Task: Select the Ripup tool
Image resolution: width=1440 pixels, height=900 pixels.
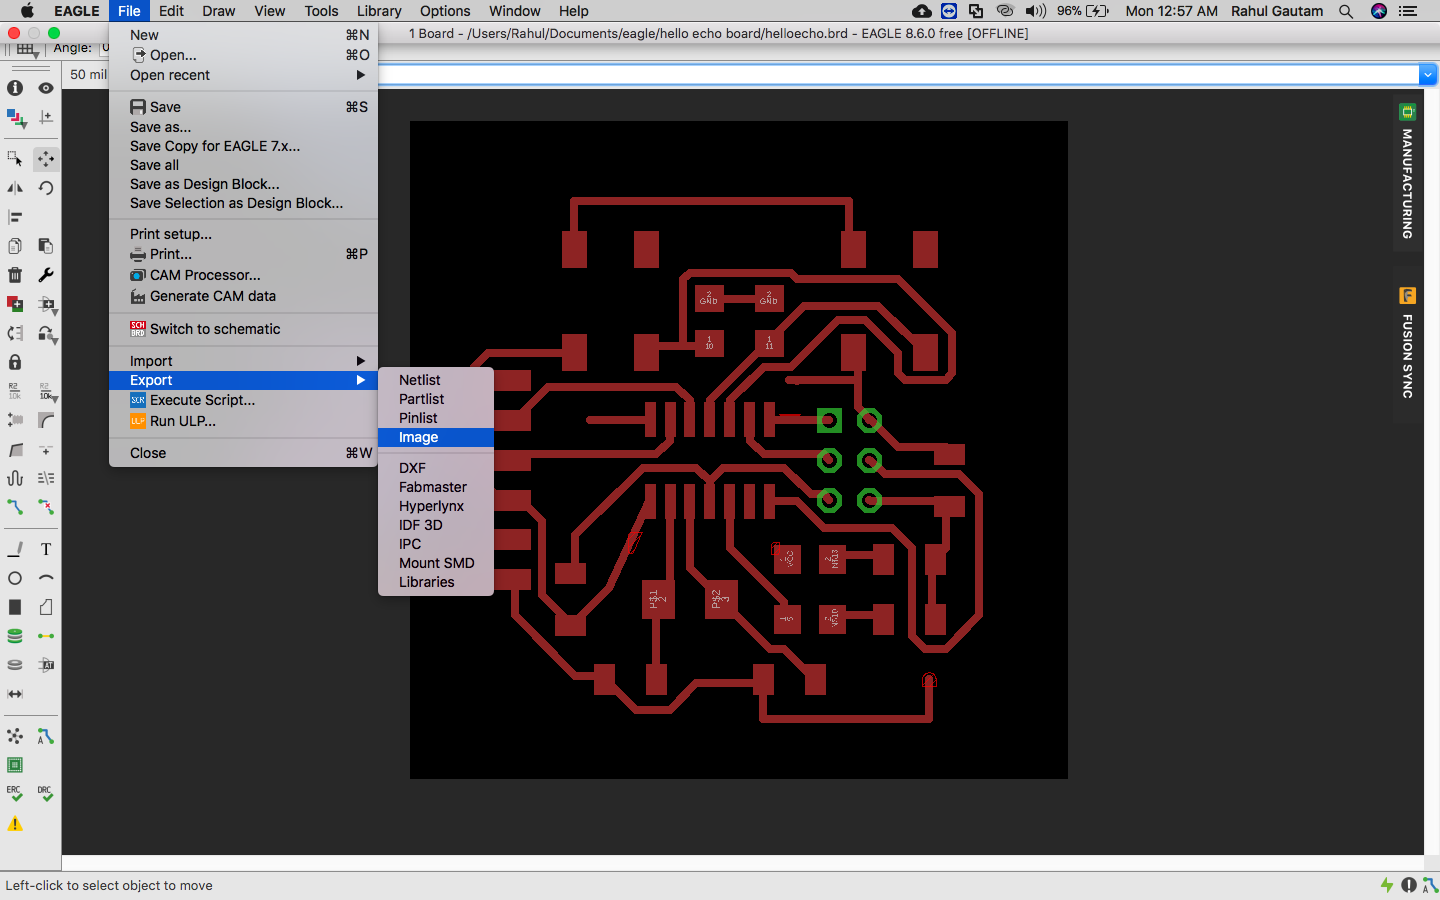Action: [46, 507]
